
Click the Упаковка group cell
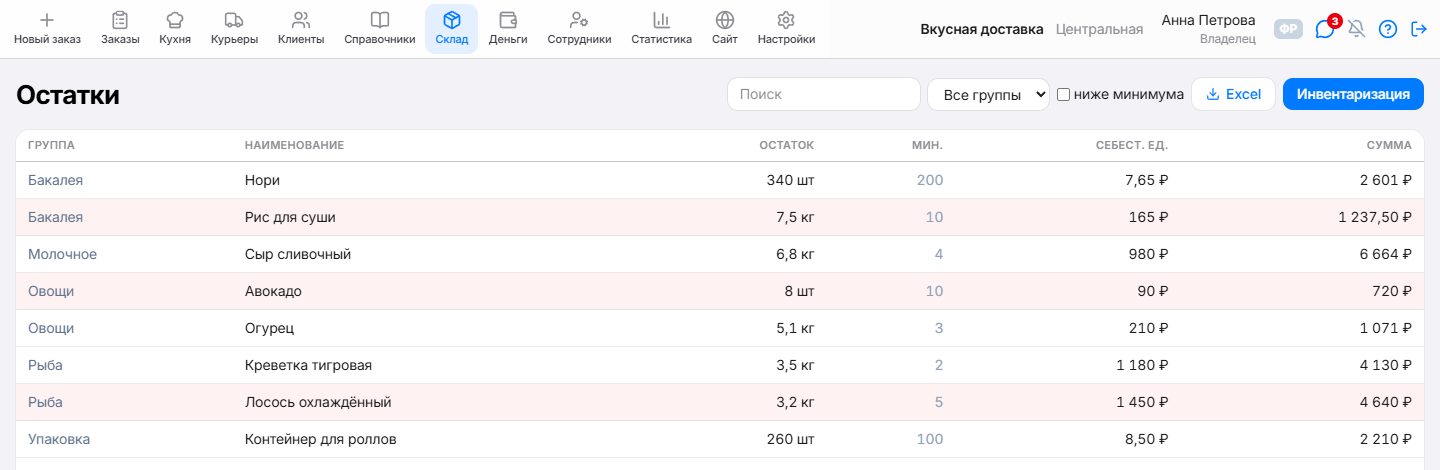pos(59,439)
